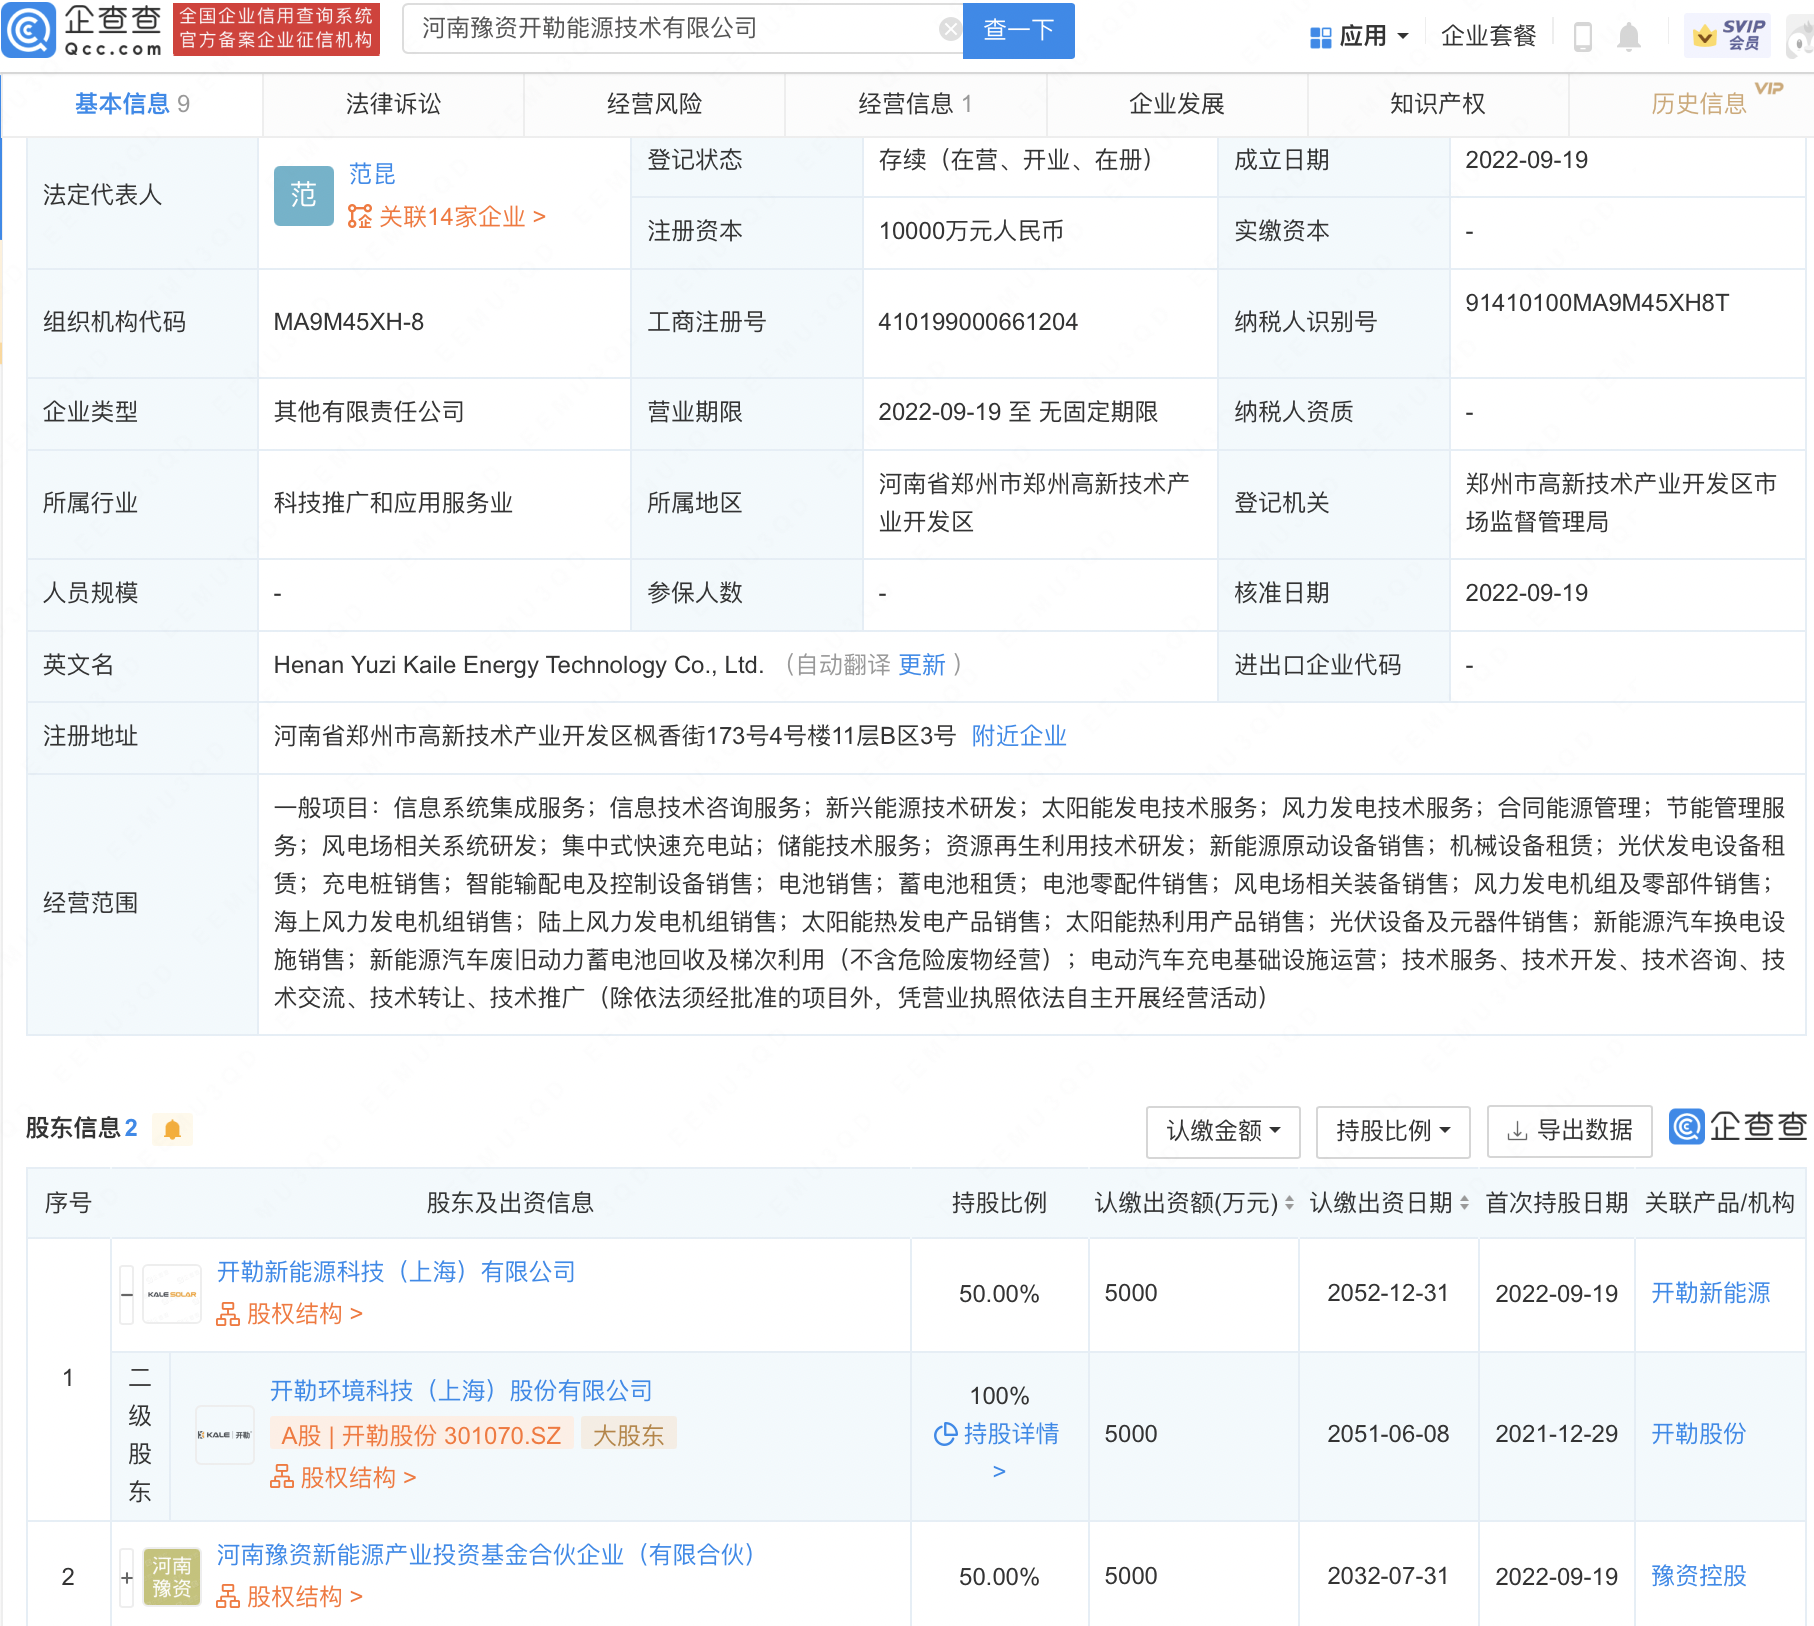The height and width of the screenshot is (1626, 1814).
Task: Sort by 认缴出资额(万元) column
Action: 1289,1203
